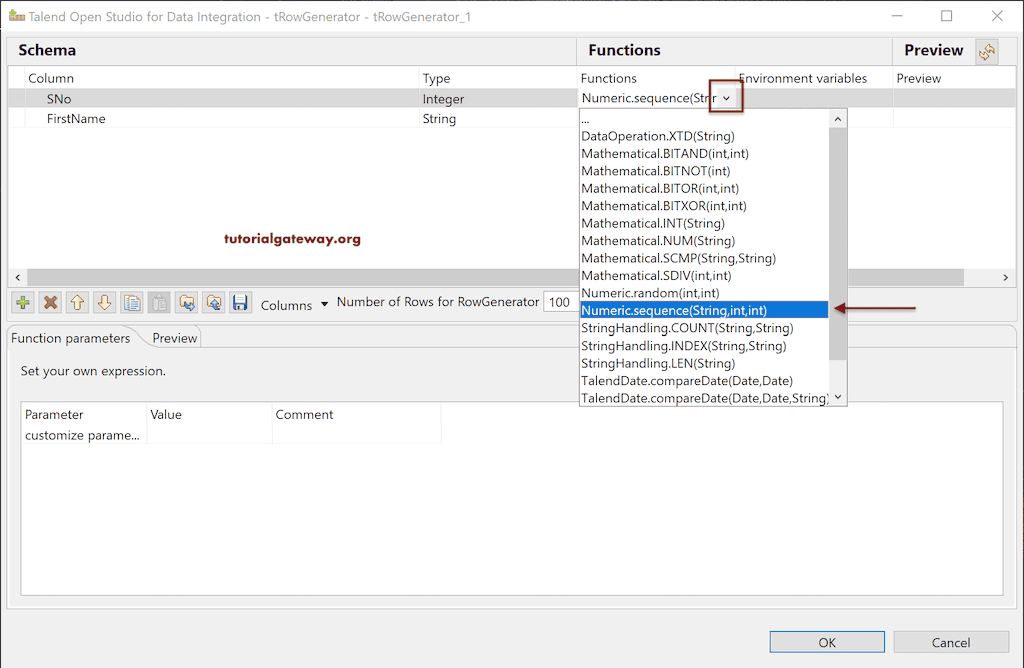Select DataOperation.XTD(String) from the list
Image resolution: width=1024 pixels, height=668 pixels.
pos(704,136)
